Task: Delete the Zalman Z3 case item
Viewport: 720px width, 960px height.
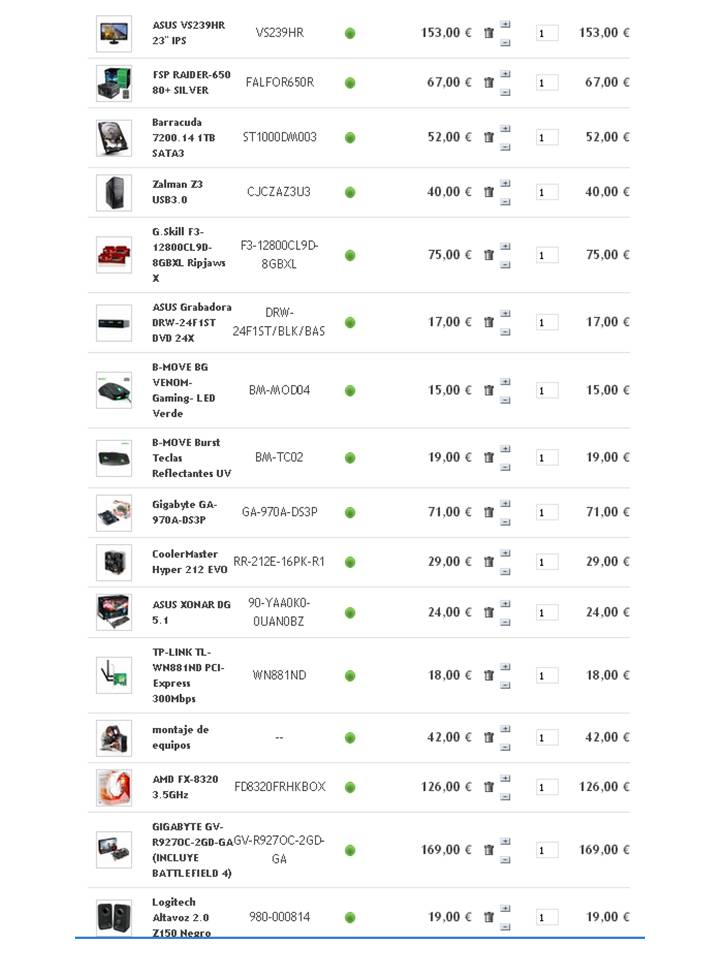Action: coord(489,192)
